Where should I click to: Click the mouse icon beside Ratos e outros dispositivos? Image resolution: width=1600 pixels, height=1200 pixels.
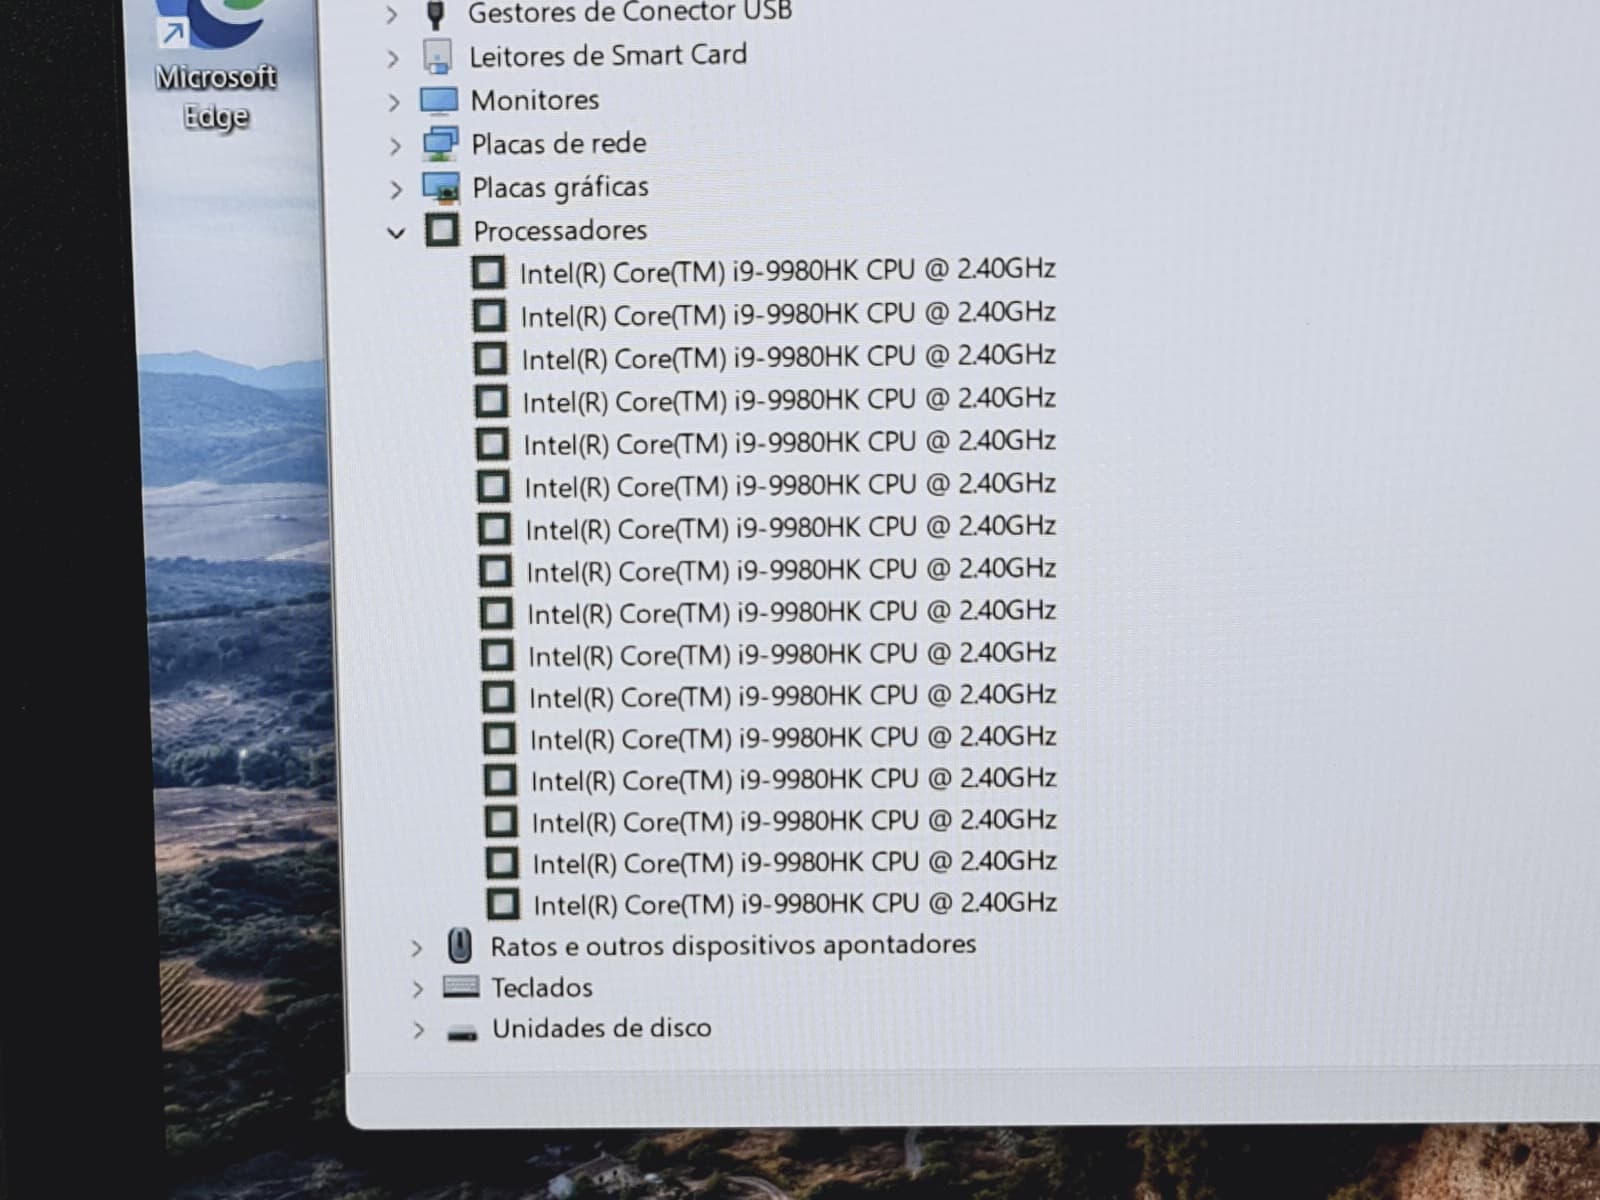pyautogui.click(x=459, y=944)
